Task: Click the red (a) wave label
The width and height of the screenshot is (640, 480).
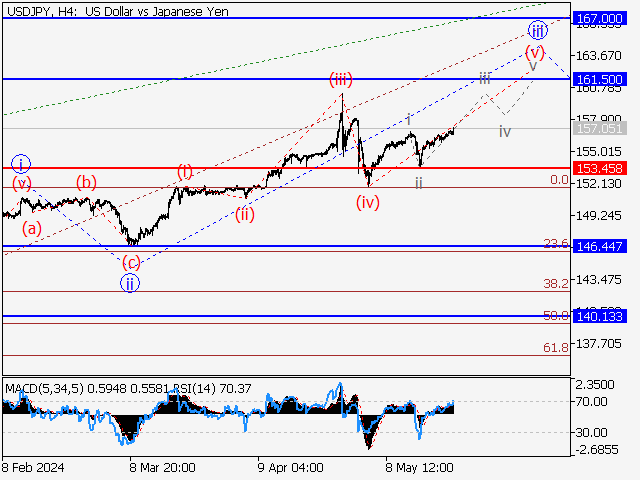Action: click(x=32, y=229)
